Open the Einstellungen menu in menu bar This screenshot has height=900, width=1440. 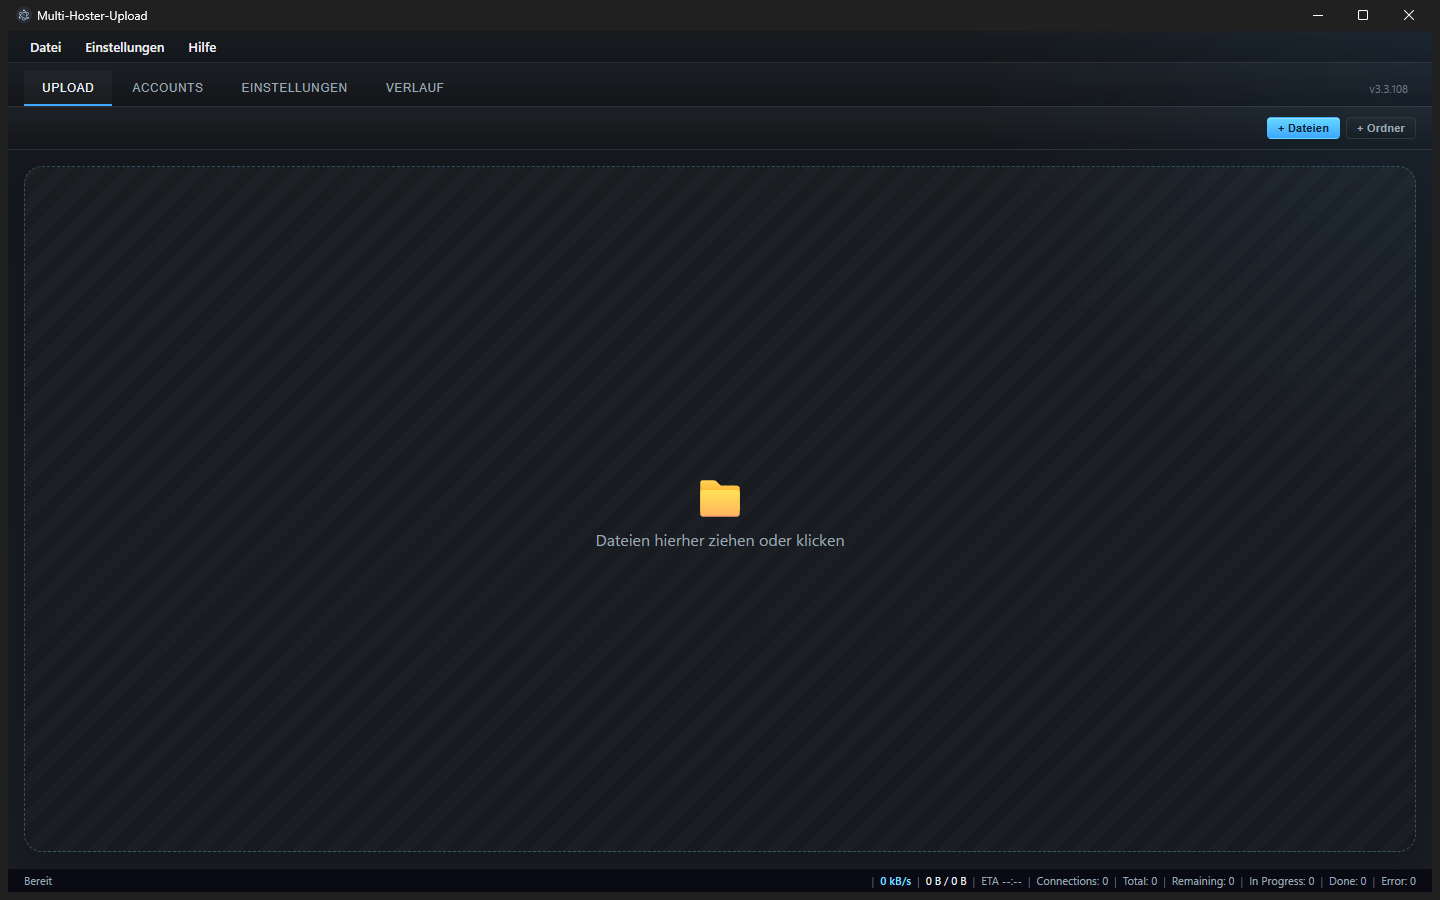coord(125,47)
